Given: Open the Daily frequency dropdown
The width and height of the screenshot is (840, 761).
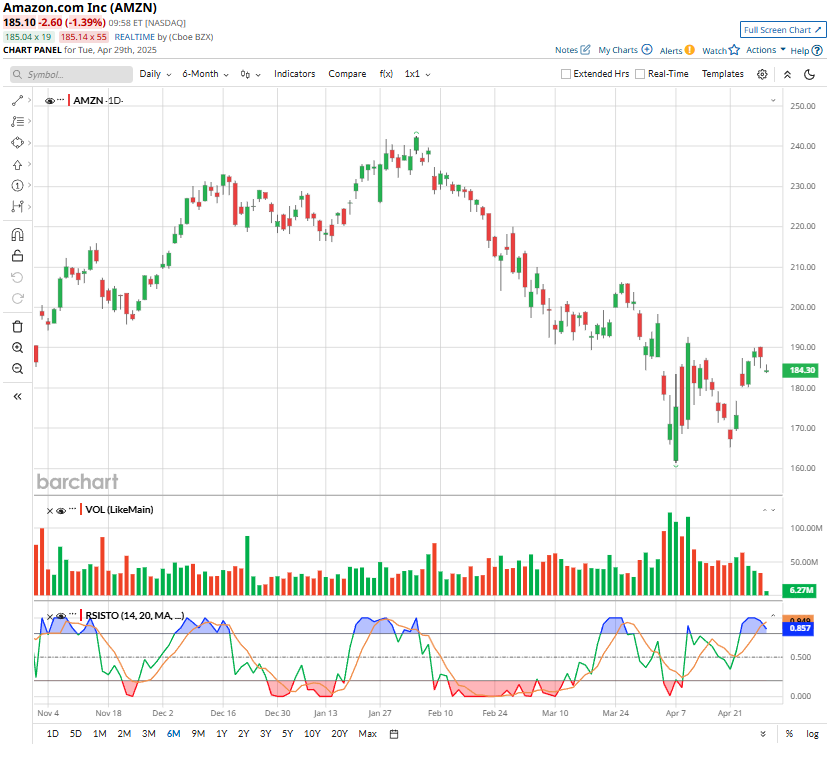Looking at the screenshot, I should tap(155, 74).
